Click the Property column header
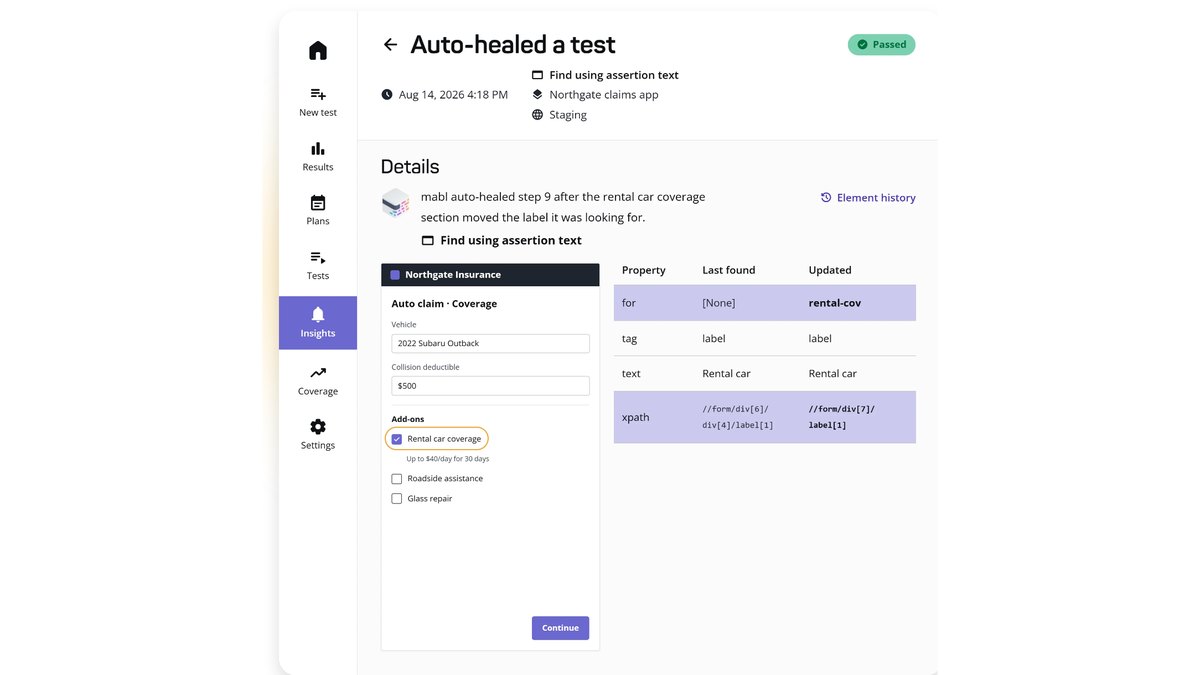The height and width of the screenshot is (675, 1200). (644, 270)
